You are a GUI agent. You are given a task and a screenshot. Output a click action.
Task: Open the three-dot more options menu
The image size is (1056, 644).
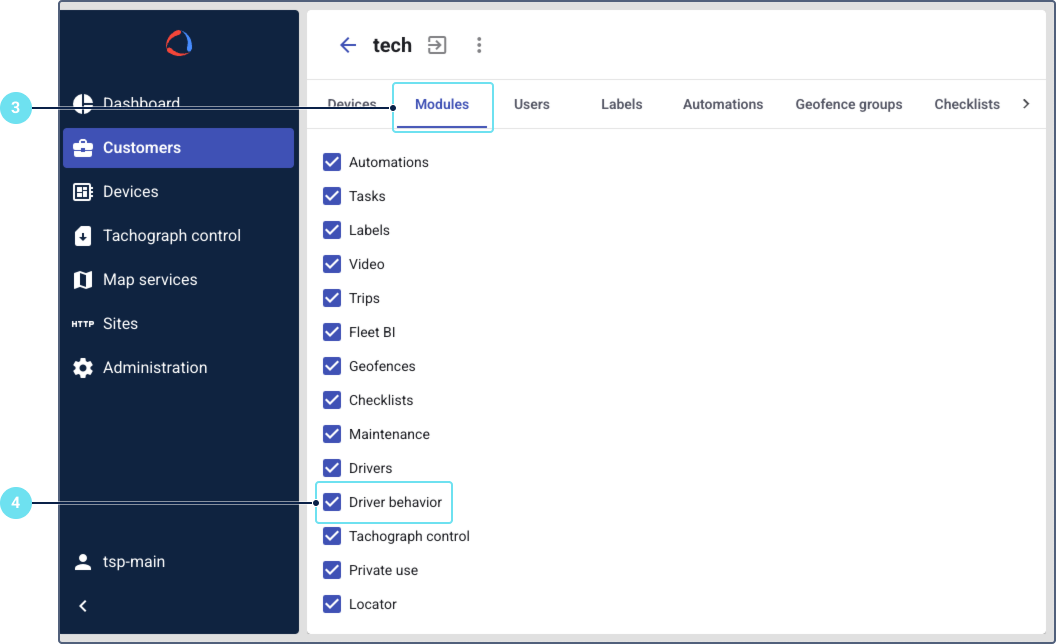(x=479, y=45)
